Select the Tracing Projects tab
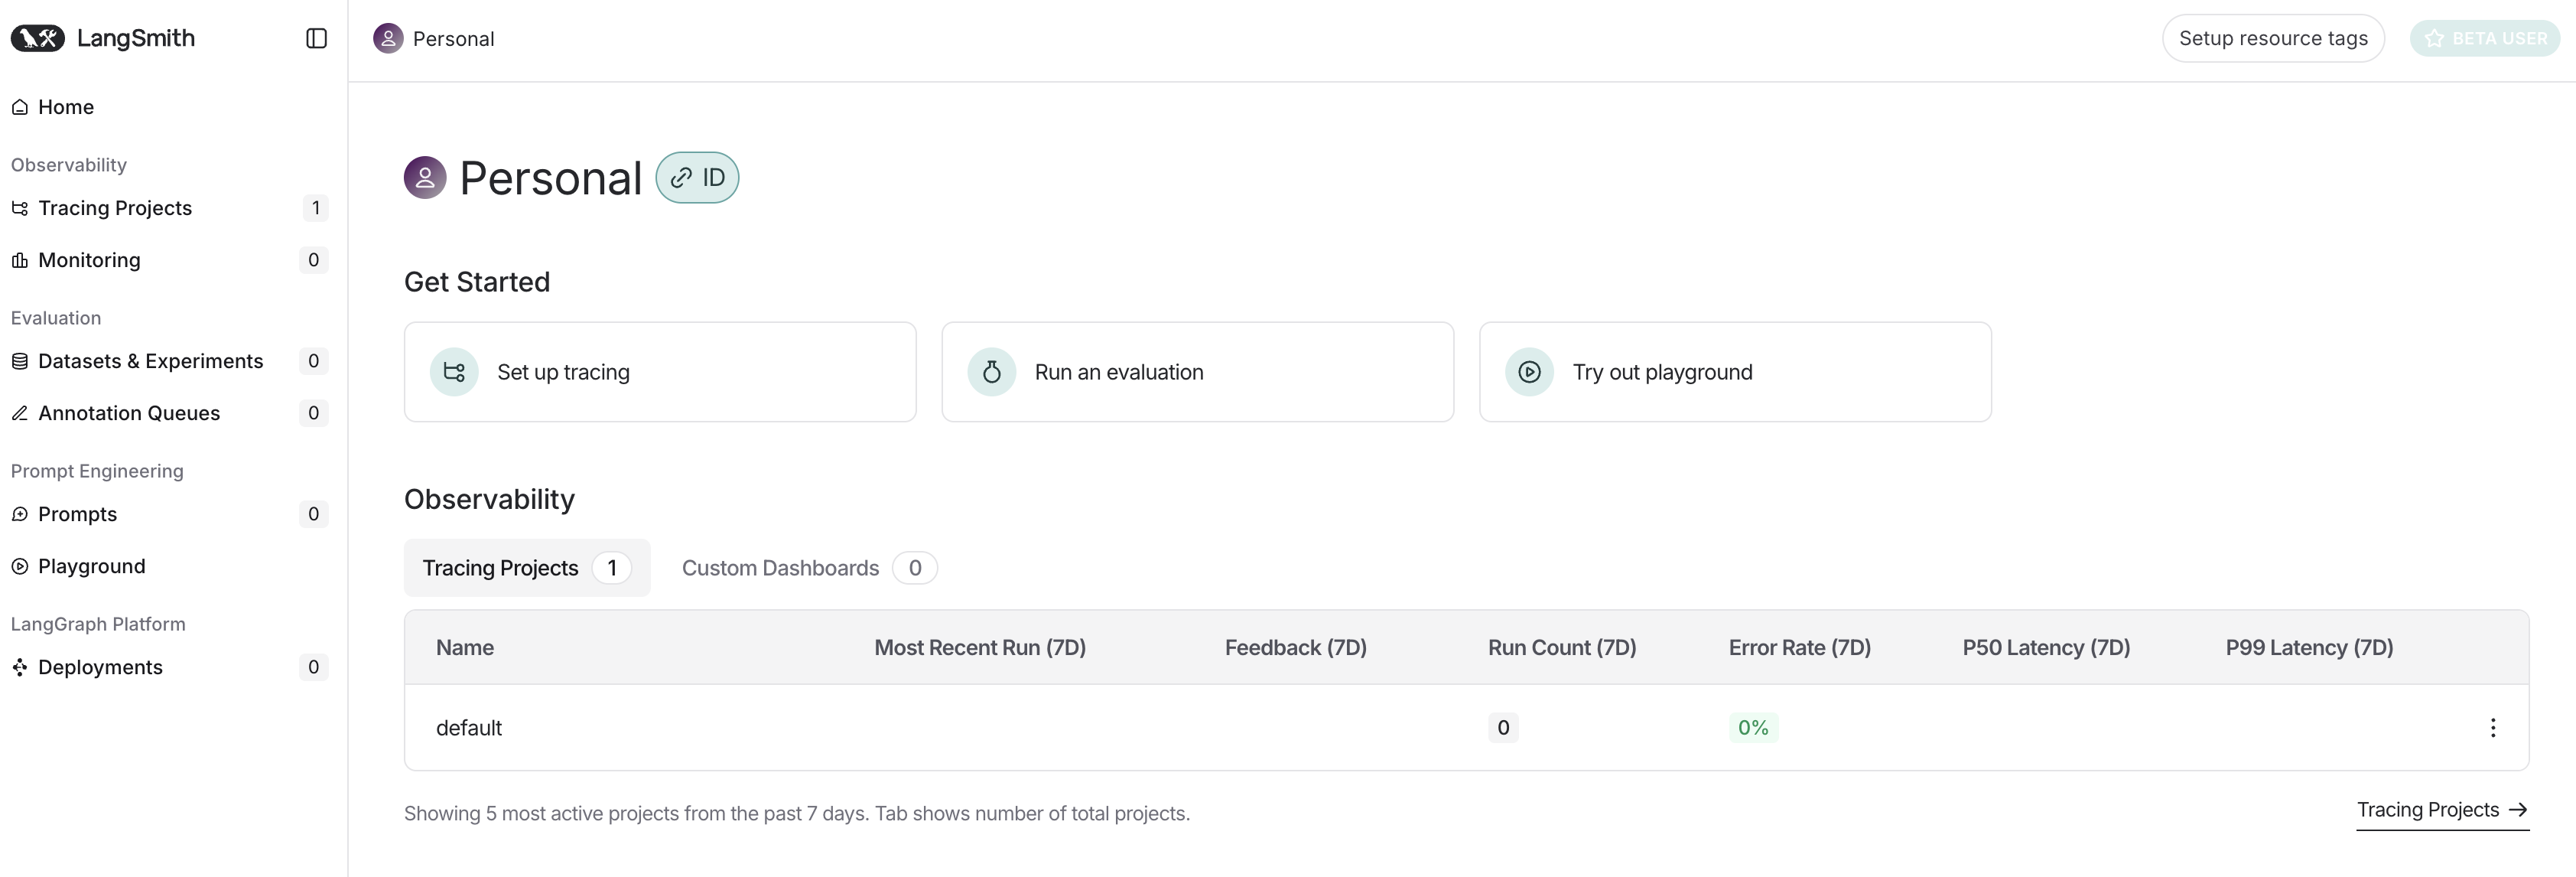The height and width of the screenshot is (877, 2576). [x=527, y=568]
